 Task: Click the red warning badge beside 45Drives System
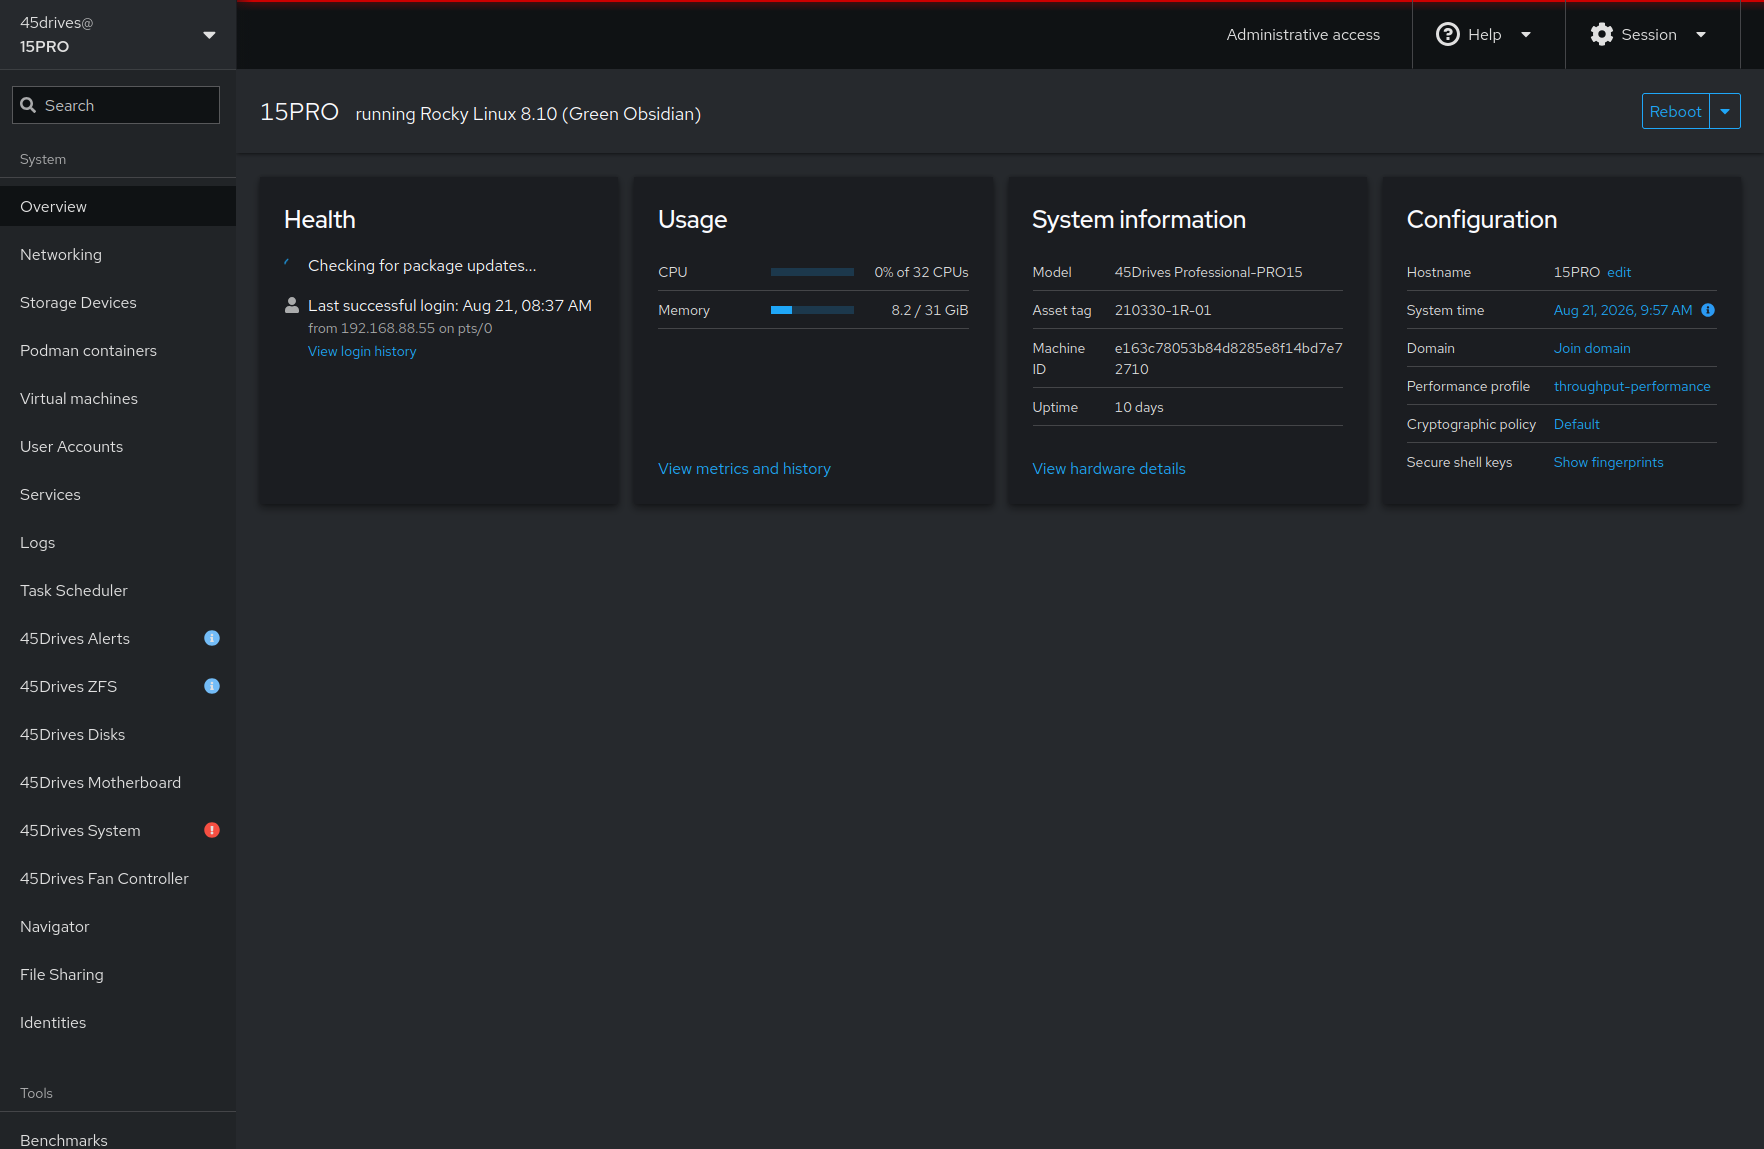point(212,830)
